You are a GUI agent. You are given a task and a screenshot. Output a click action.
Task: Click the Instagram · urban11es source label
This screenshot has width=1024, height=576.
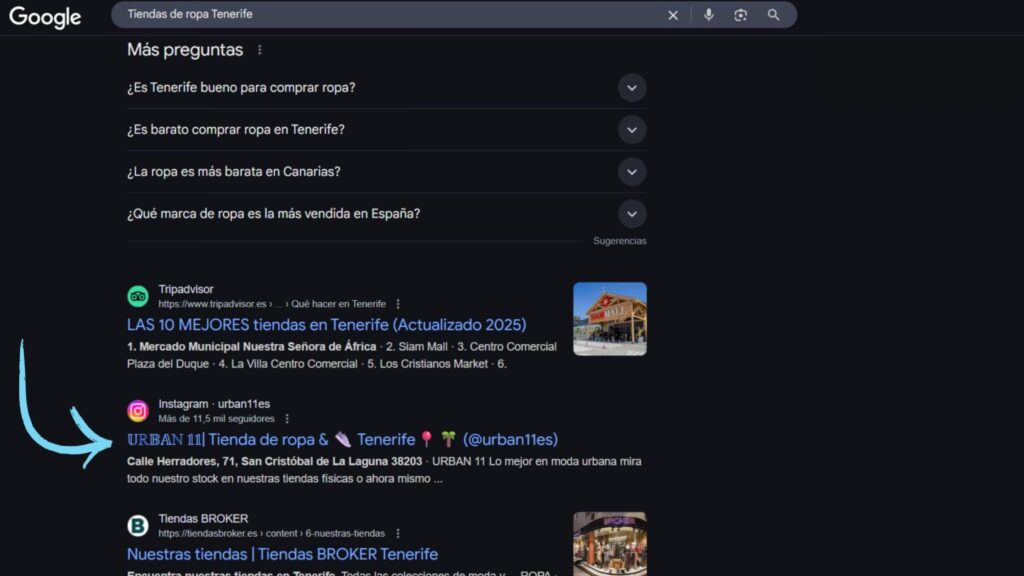click(x=214, y=404)
